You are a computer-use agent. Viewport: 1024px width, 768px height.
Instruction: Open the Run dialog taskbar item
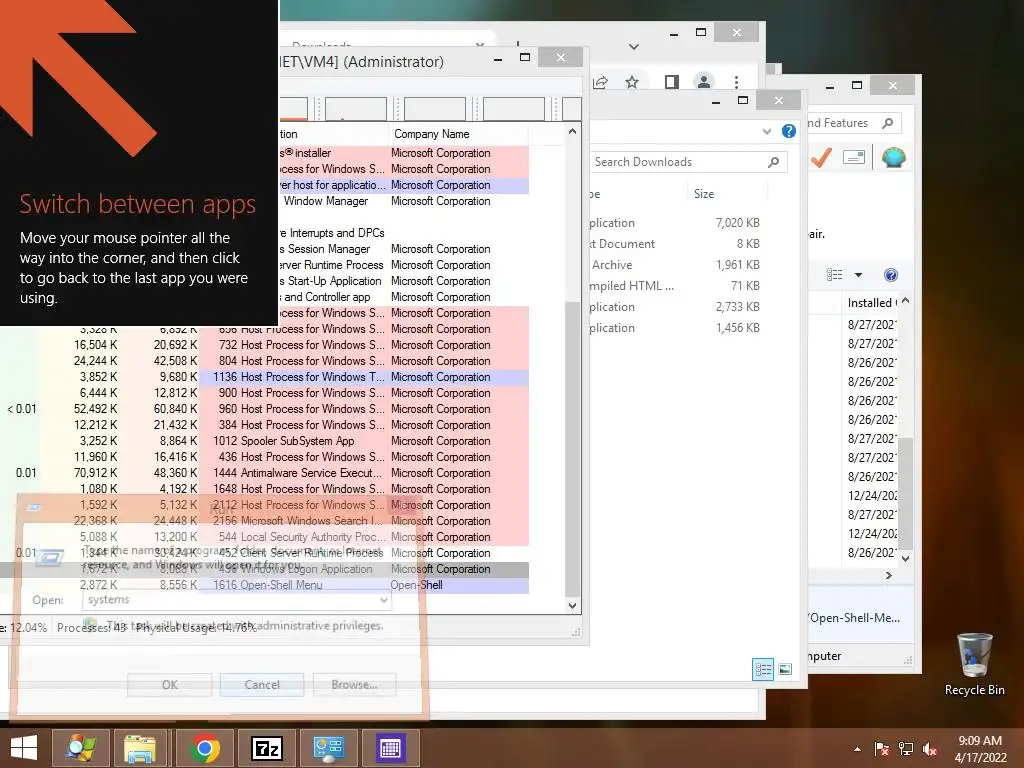coord(391,748)
